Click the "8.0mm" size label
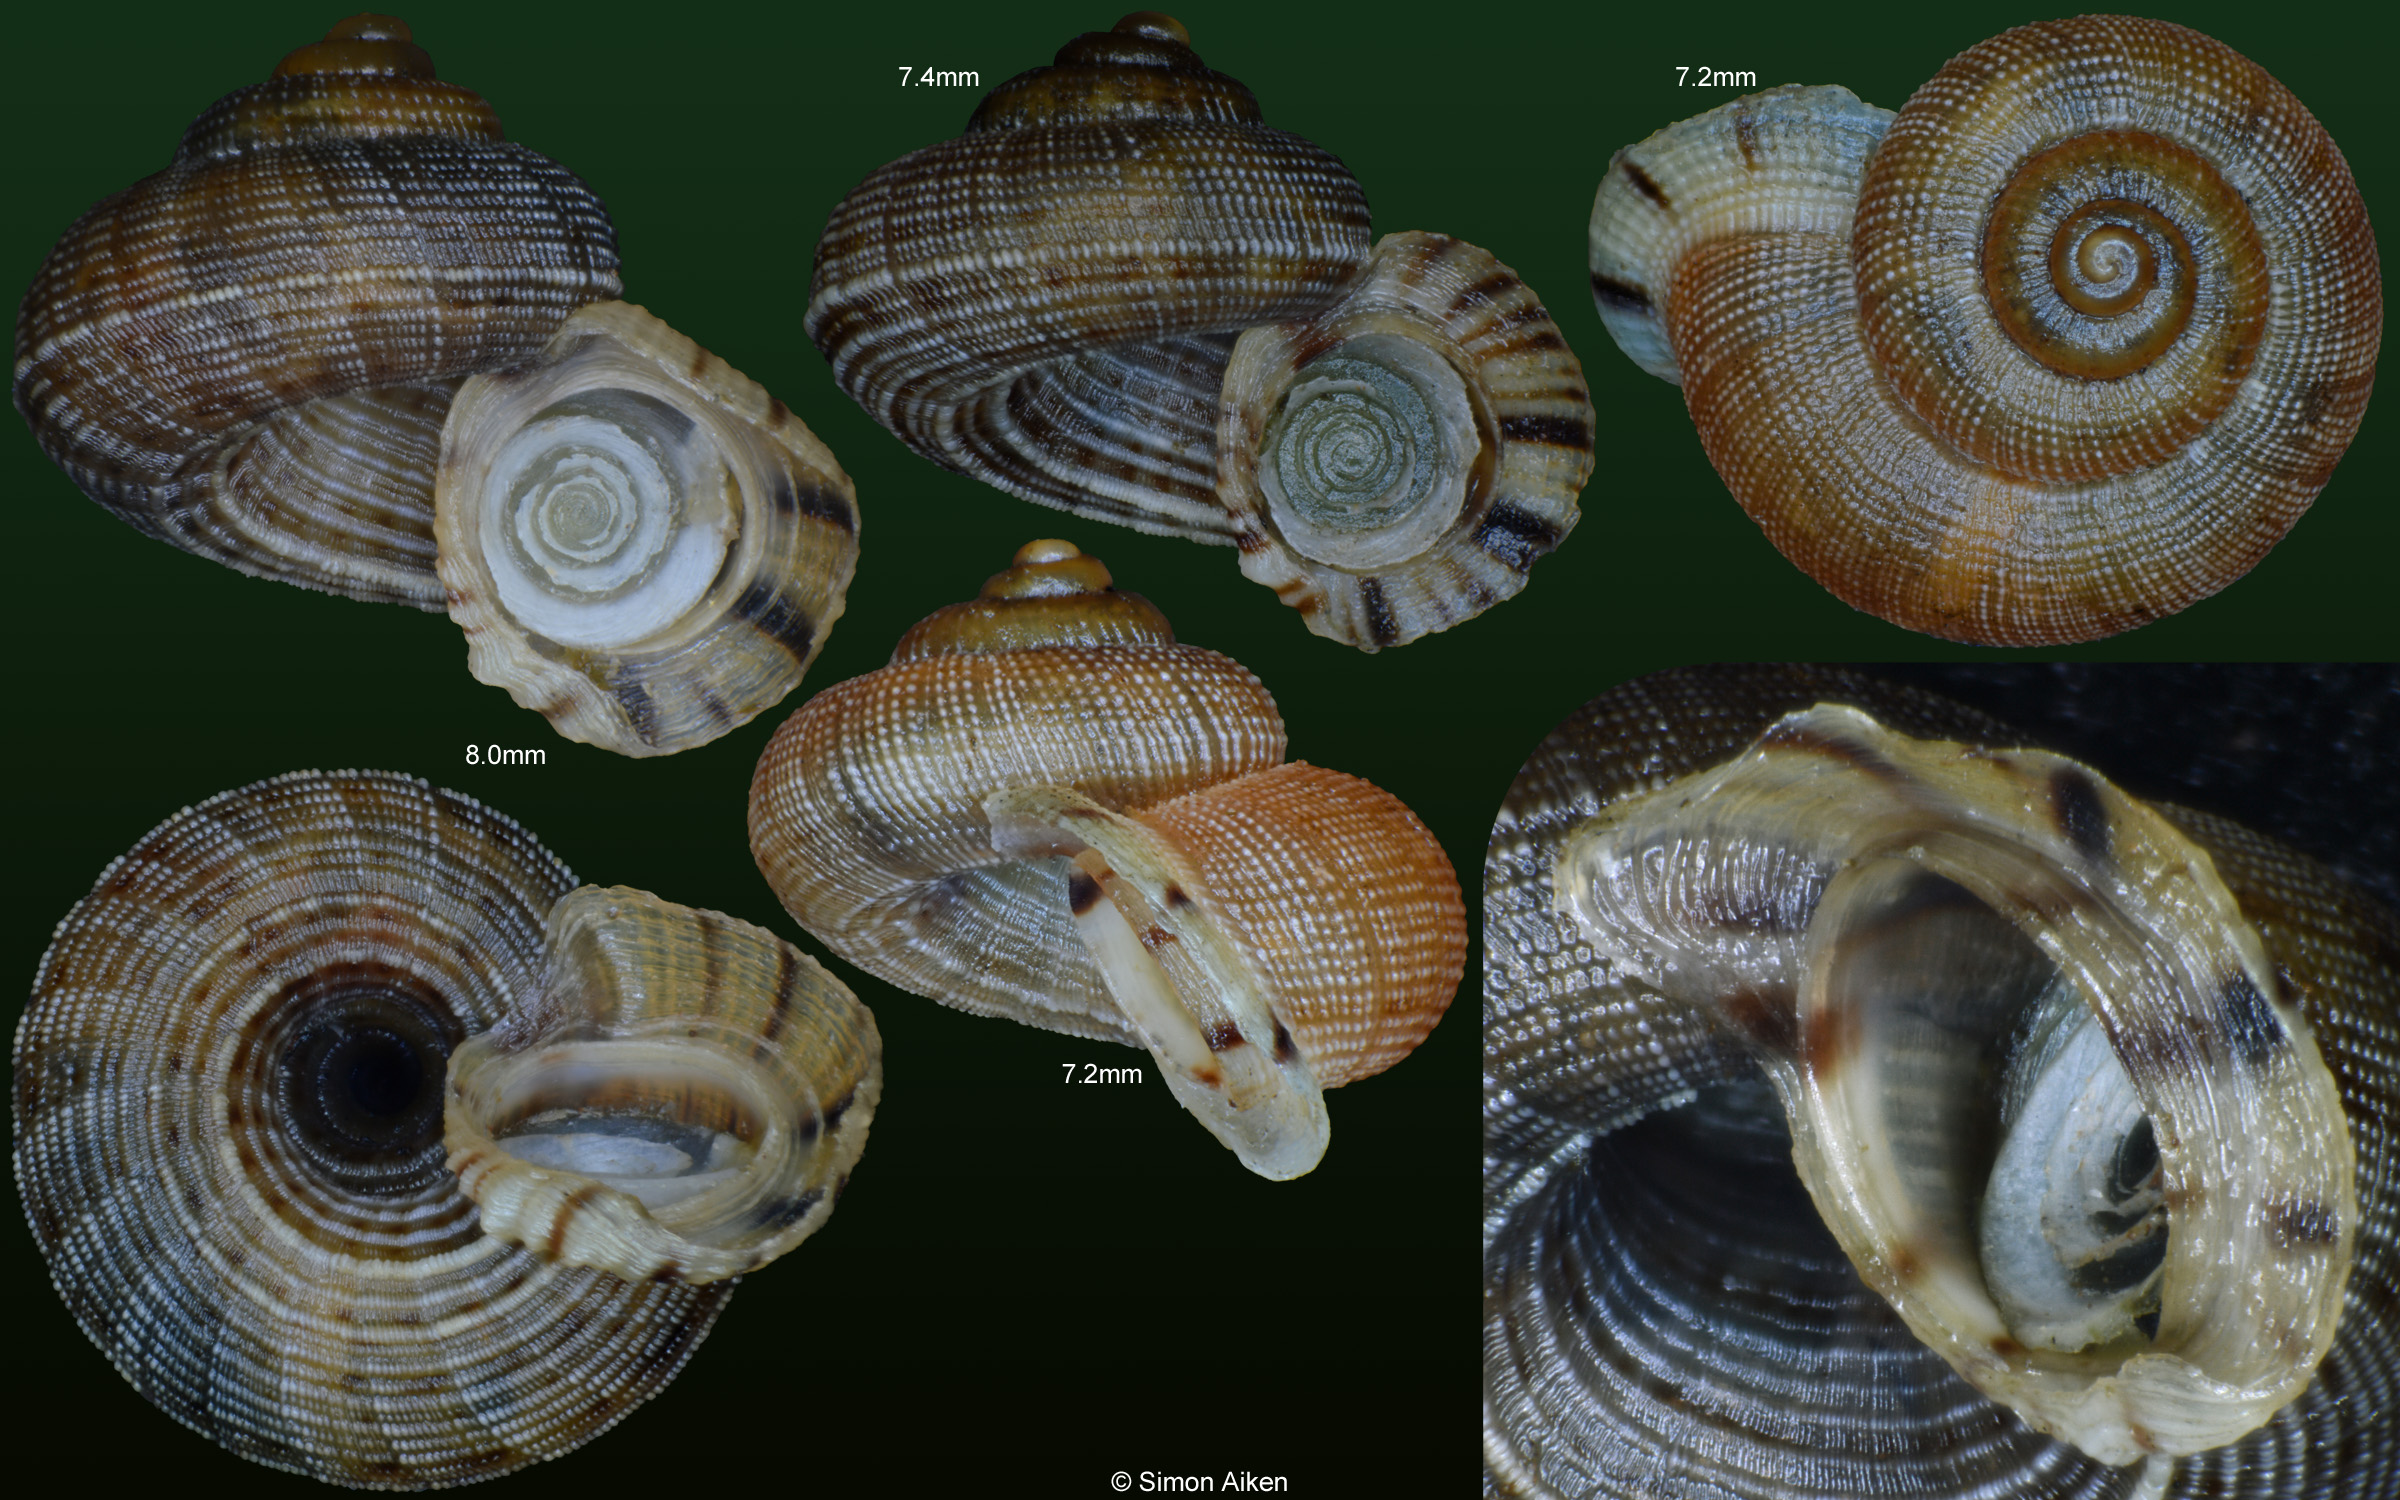 [505, 755]
